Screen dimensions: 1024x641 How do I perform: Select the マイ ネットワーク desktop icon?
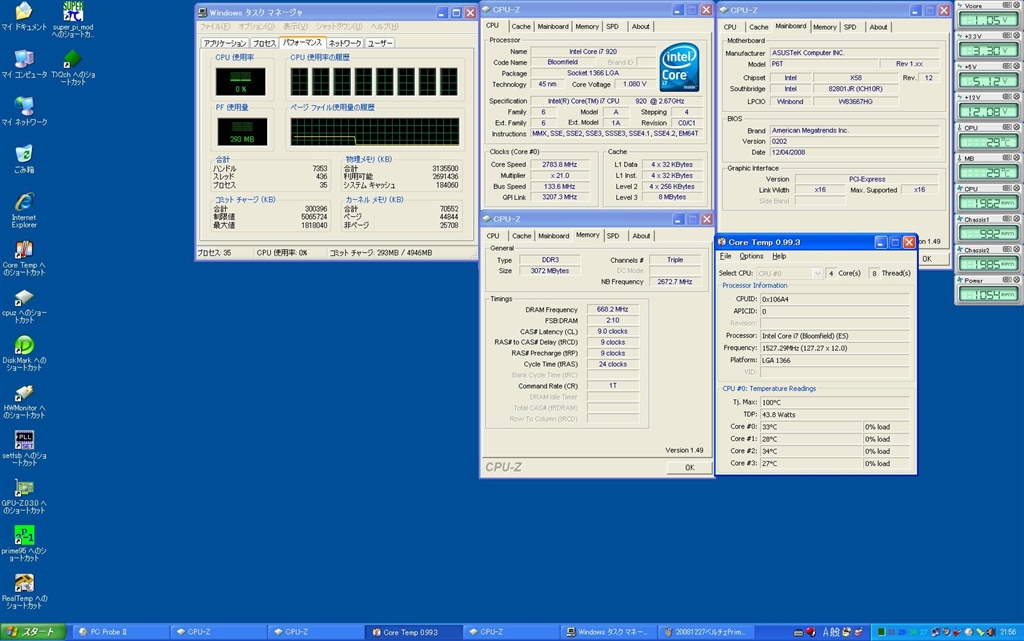24,112
